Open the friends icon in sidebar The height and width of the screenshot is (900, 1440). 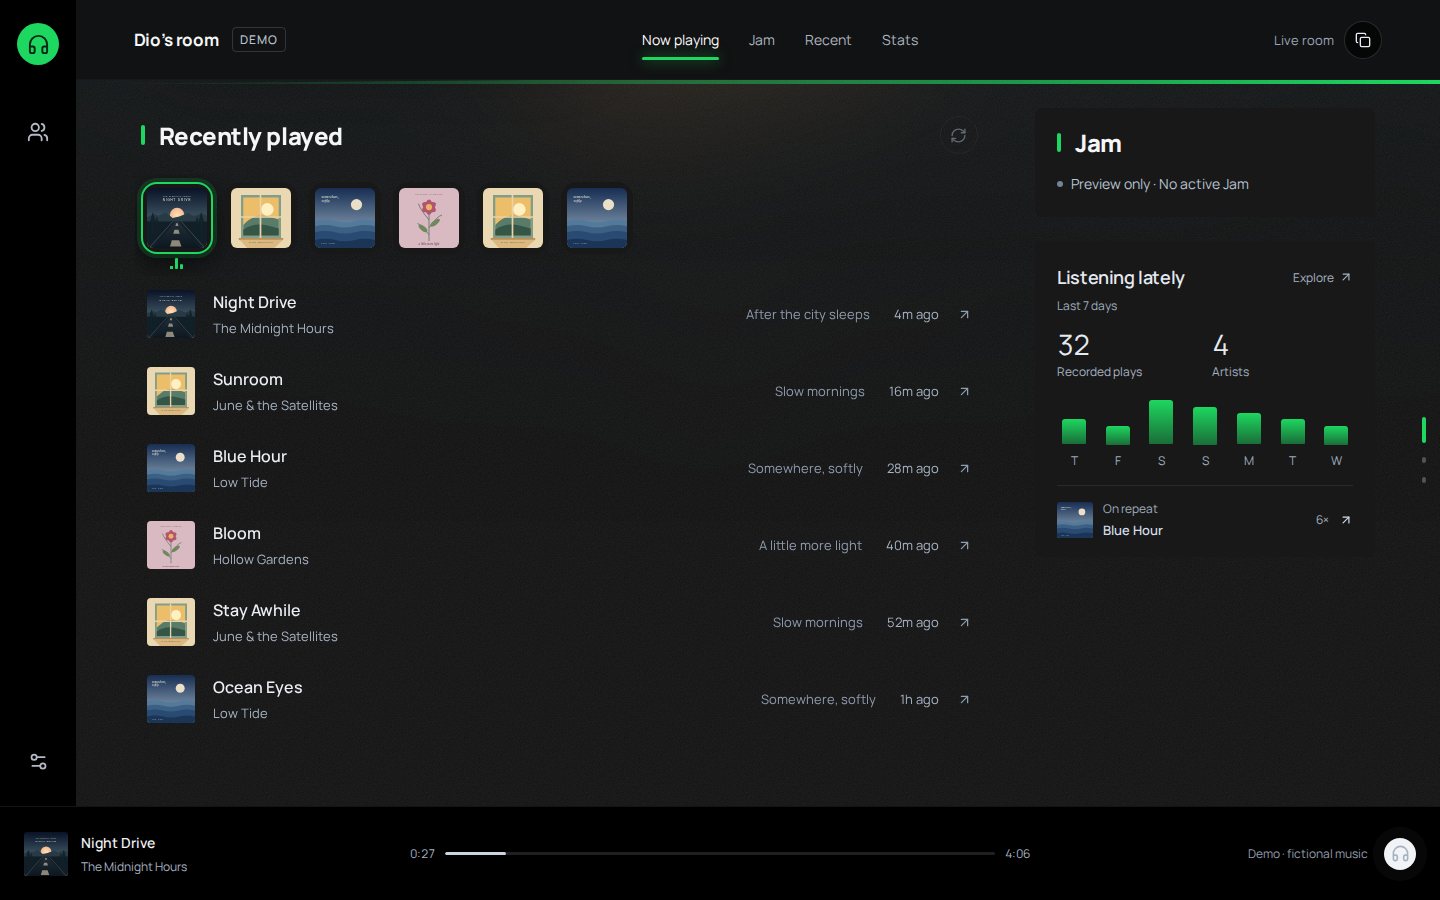(x=38, y=132)
